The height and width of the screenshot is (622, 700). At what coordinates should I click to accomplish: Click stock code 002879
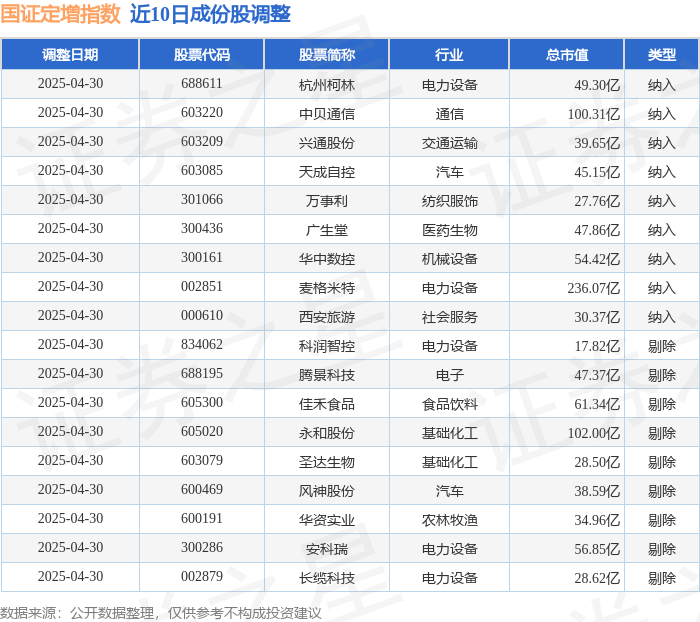[202, 577]
